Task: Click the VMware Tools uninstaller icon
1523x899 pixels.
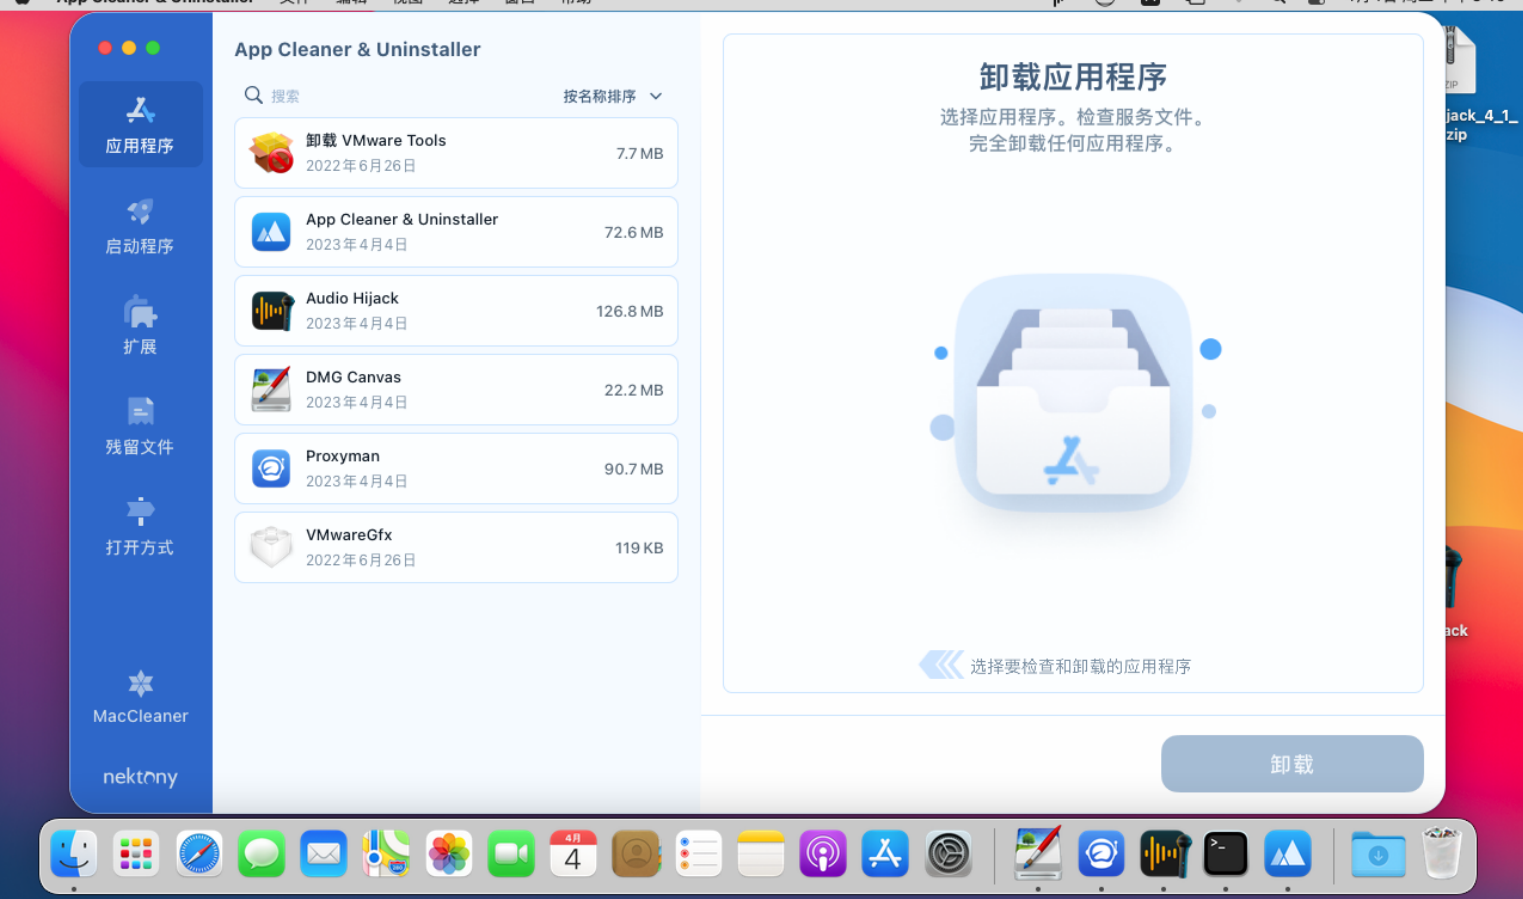Action: (271, 153)
